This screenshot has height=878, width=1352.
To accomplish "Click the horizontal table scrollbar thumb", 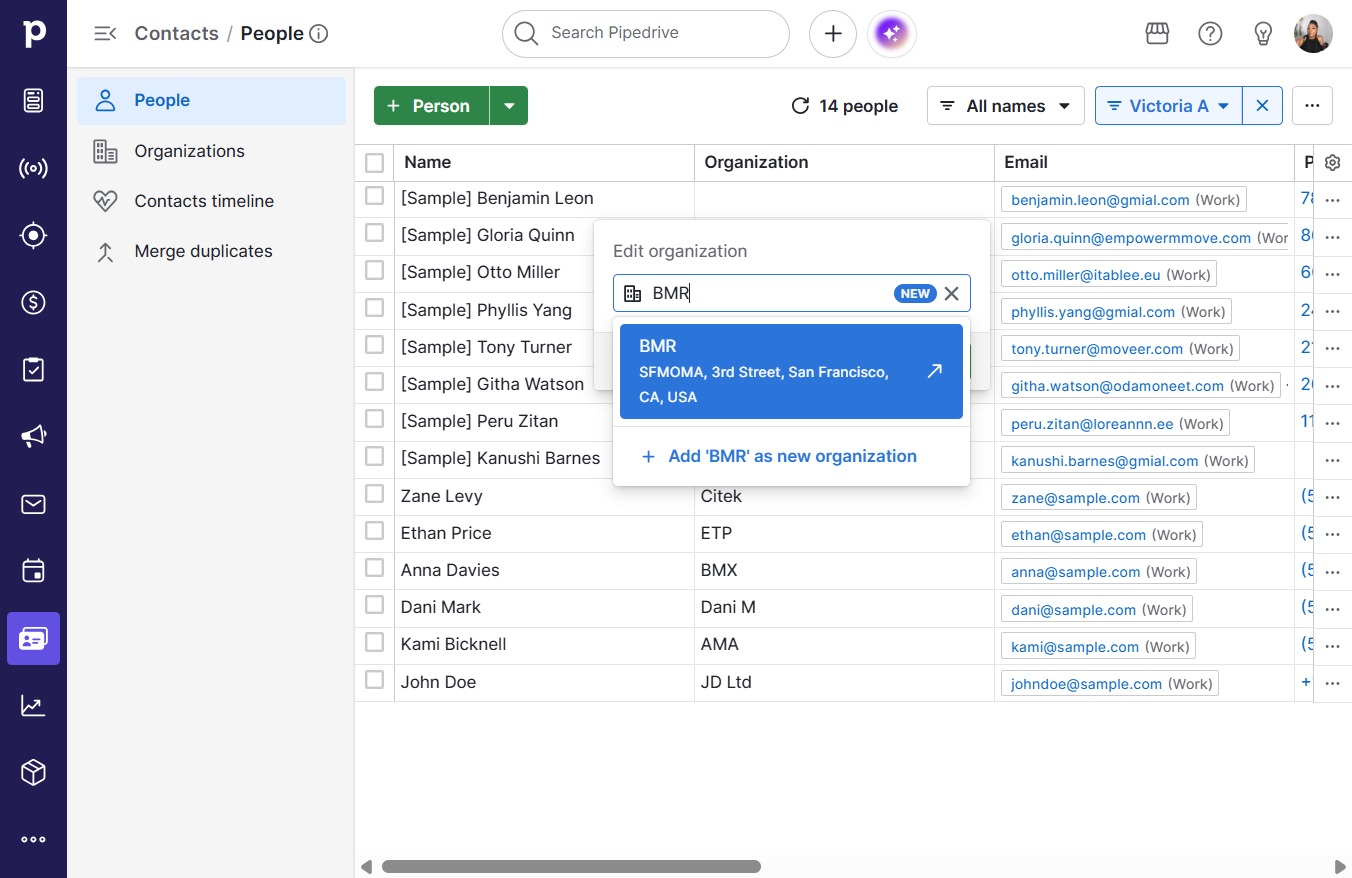I will (x=571, y=866).
